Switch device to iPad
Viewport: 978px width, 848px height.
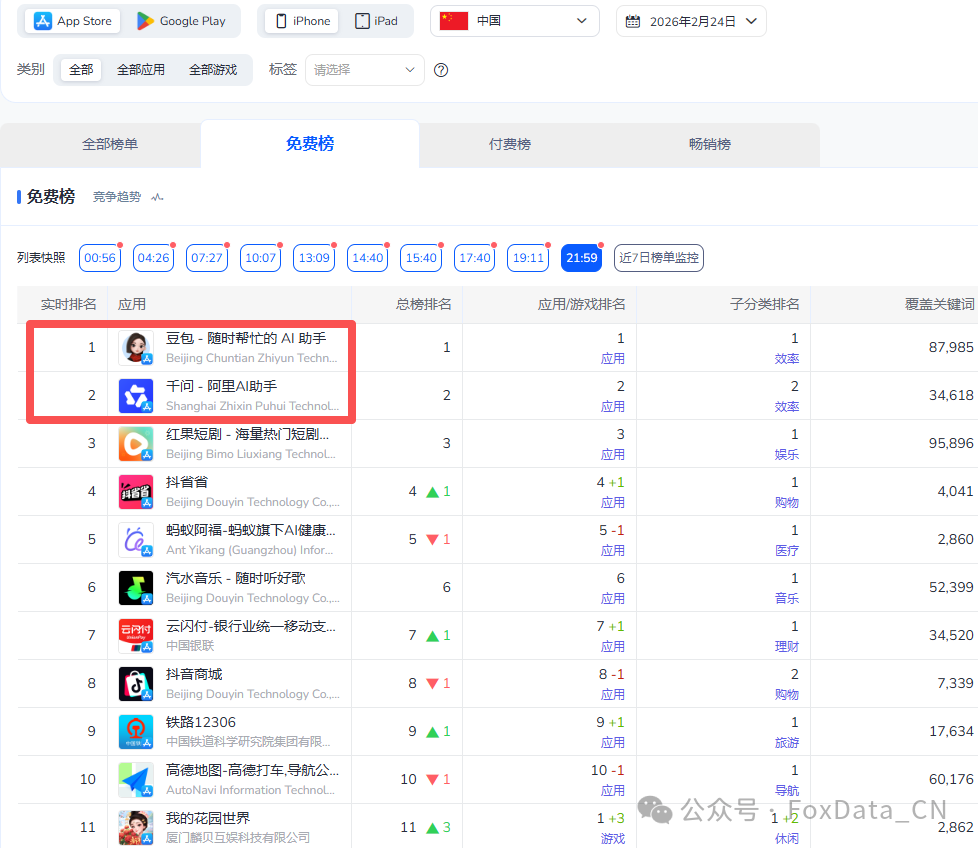point(376,21)
